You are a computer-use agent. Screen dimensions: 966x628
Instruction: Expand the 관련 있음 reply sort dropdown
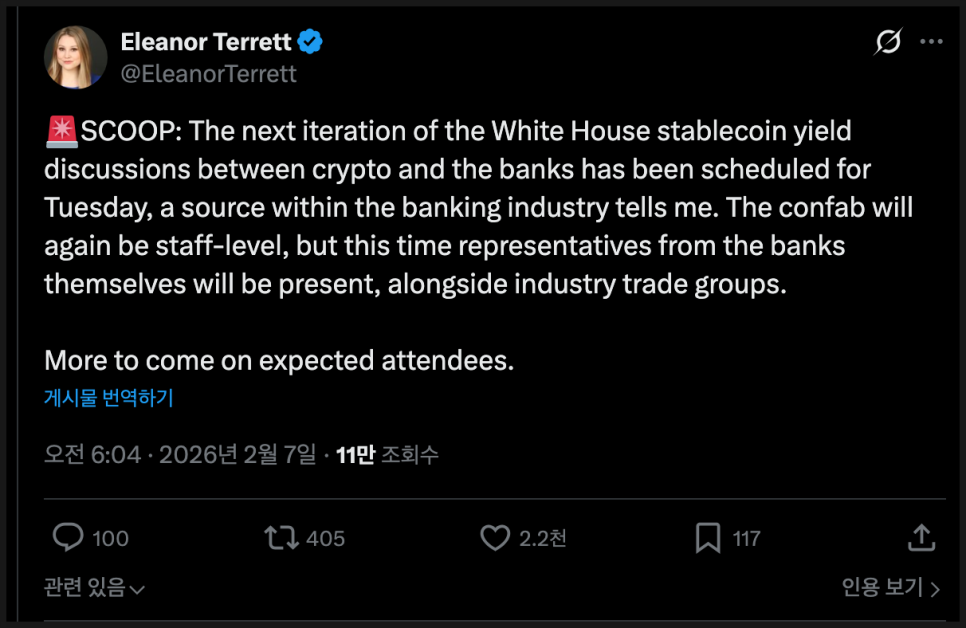[95, 588]
